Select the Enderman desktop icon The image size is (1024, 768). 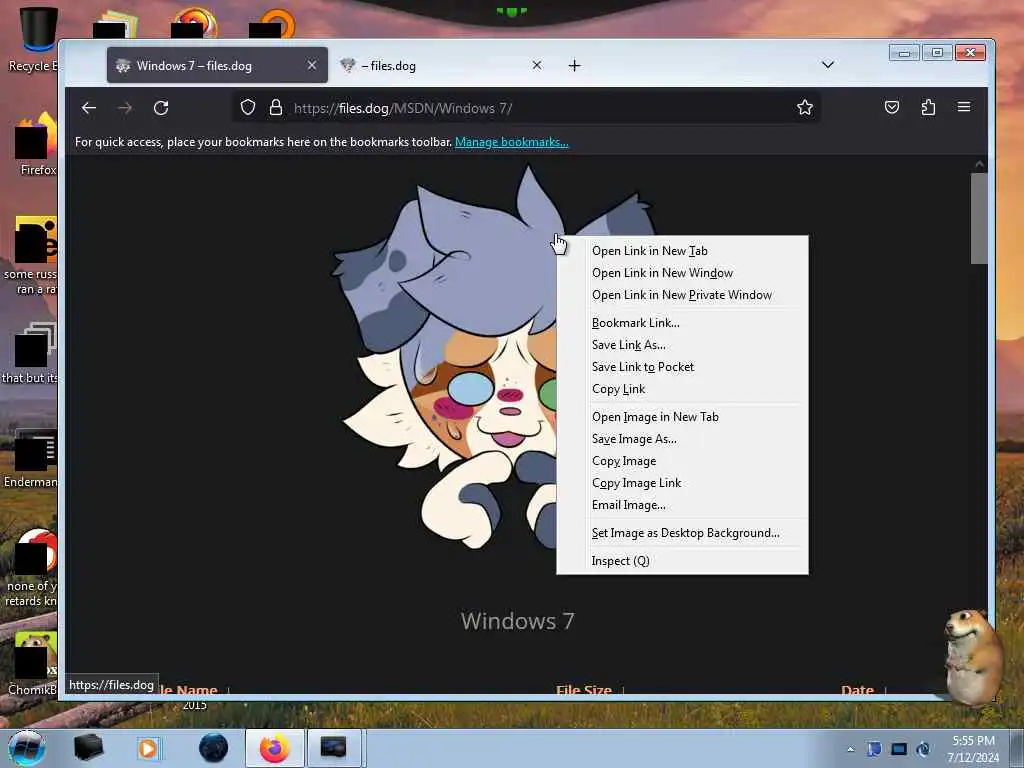tap(31, 457)
